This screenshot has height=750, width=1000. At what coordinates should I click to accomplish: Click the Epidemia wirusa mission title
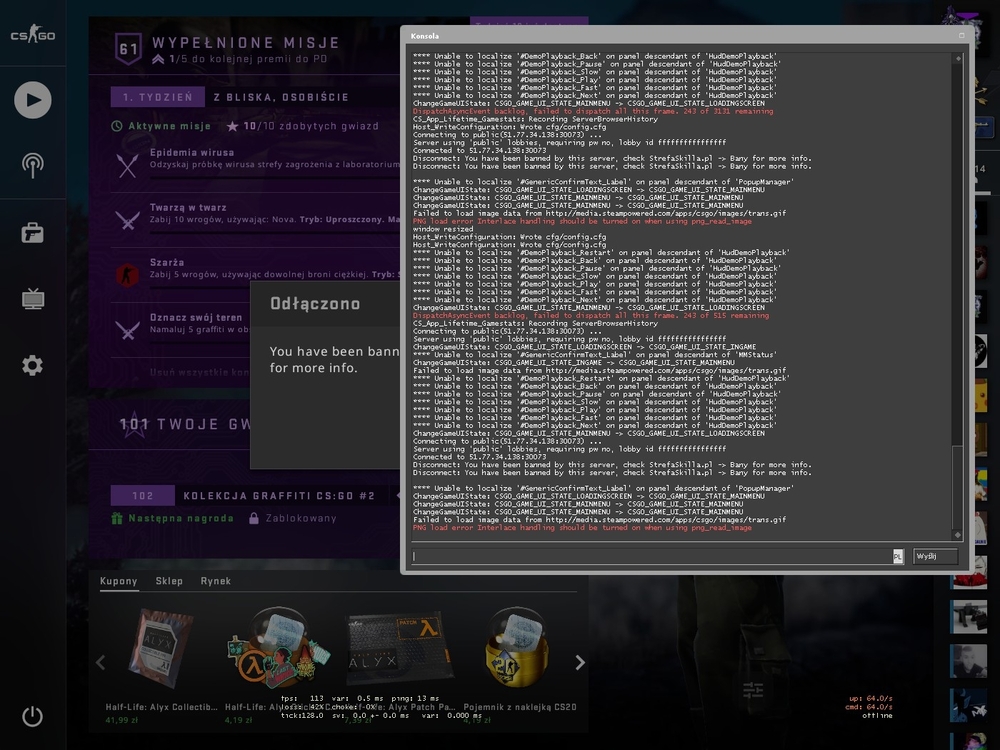tap(192, 152)
